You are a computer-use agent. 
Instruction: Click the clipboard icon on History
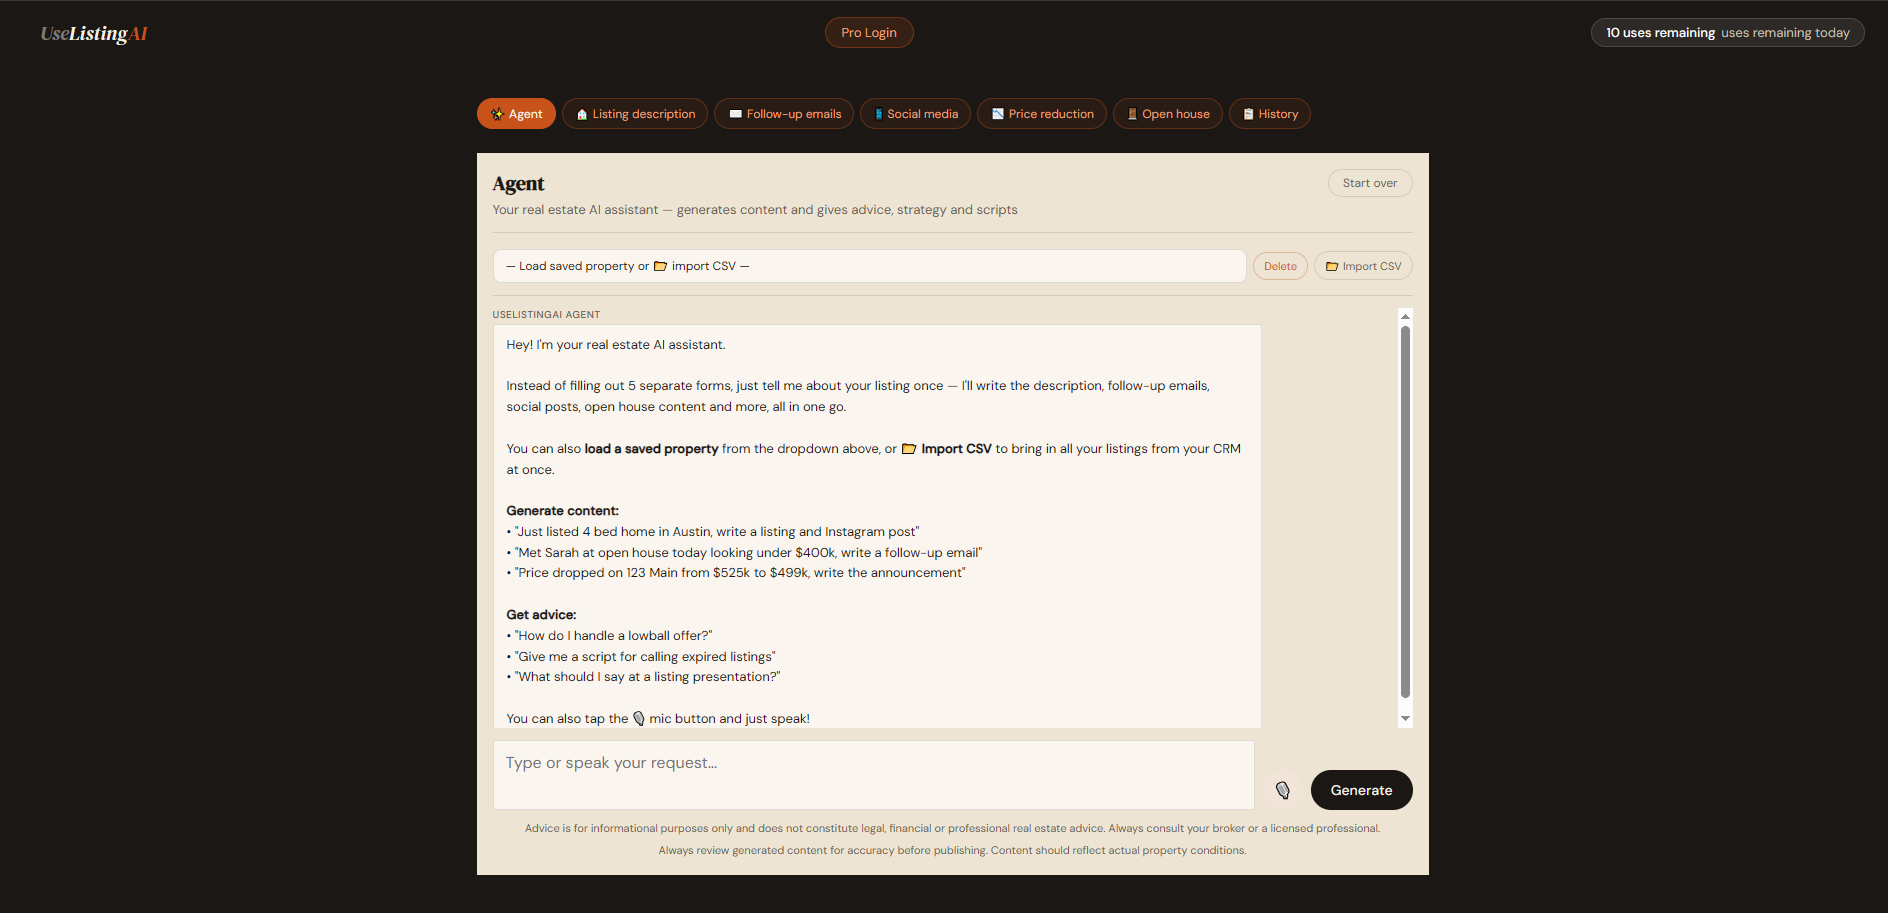pyautogui.click(x=1248, y=114)
